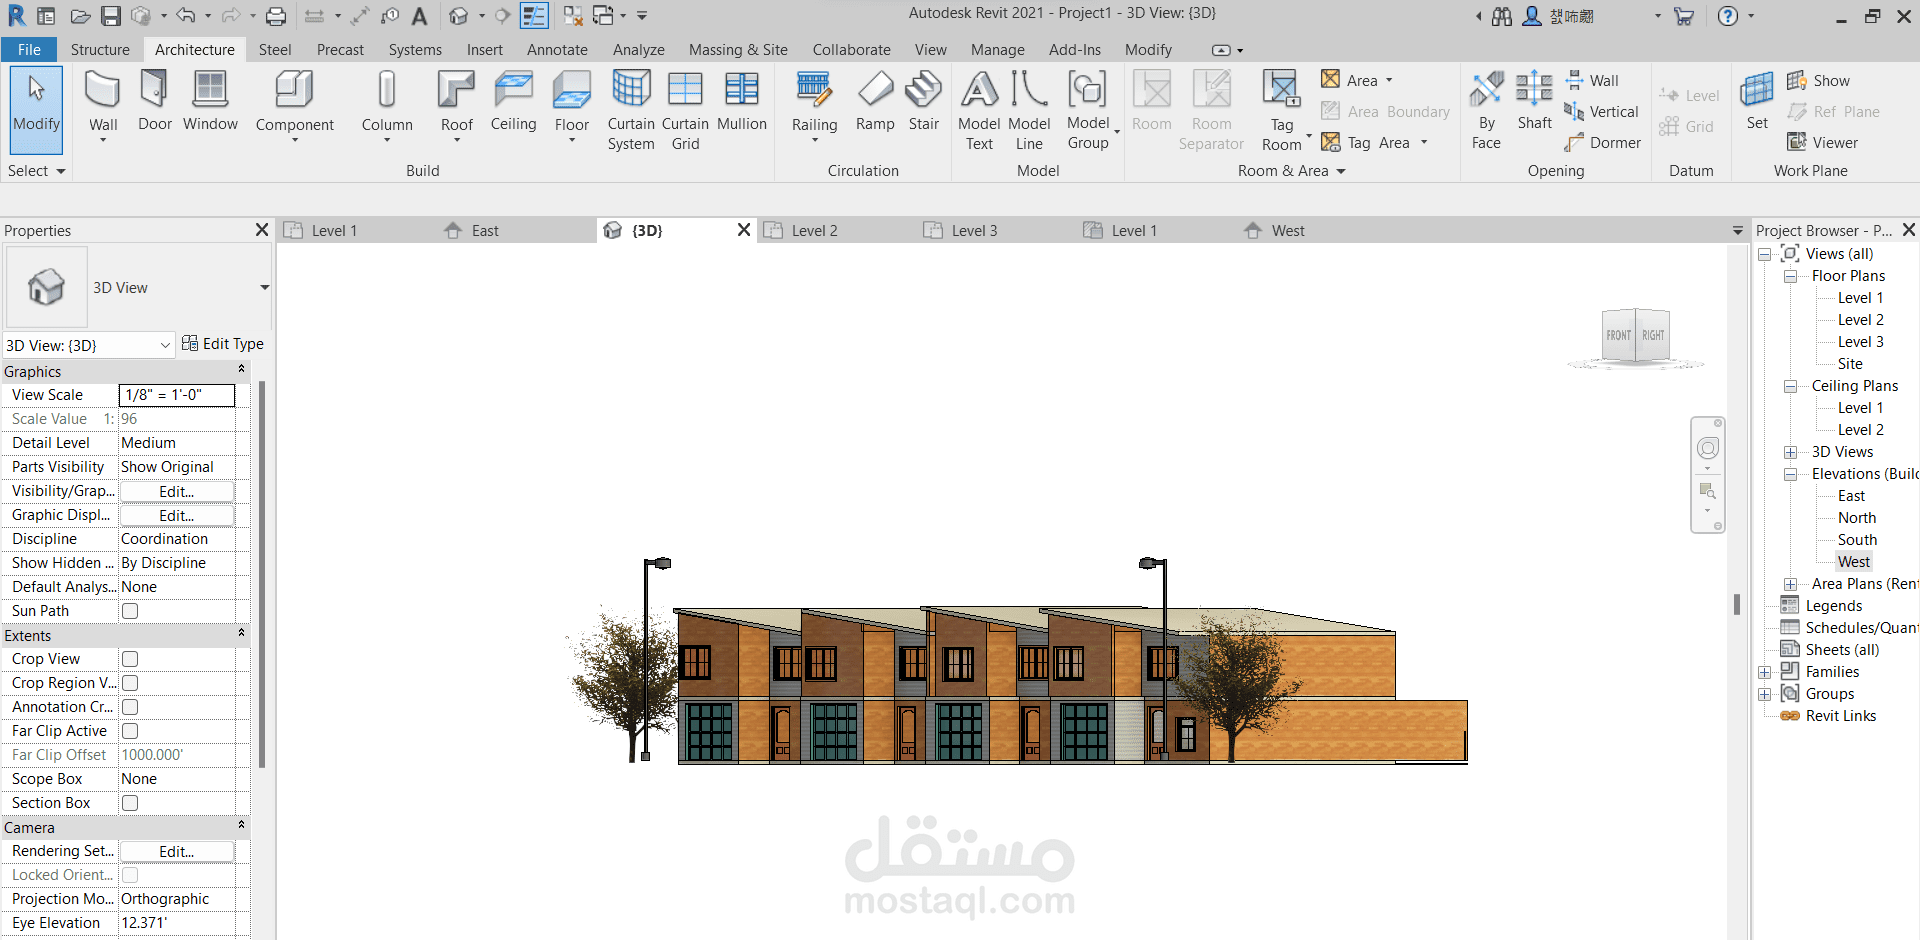Close the Properties panel

coord(262,230)
